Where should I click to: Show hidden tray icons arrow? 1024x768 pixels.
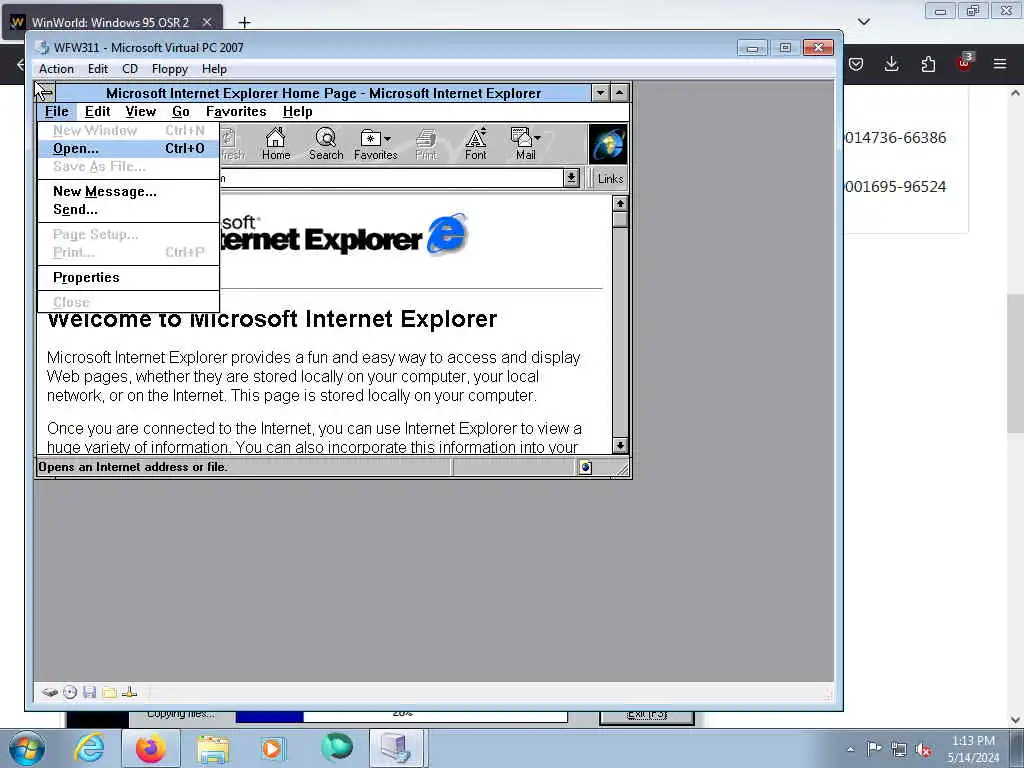[850, 749]
